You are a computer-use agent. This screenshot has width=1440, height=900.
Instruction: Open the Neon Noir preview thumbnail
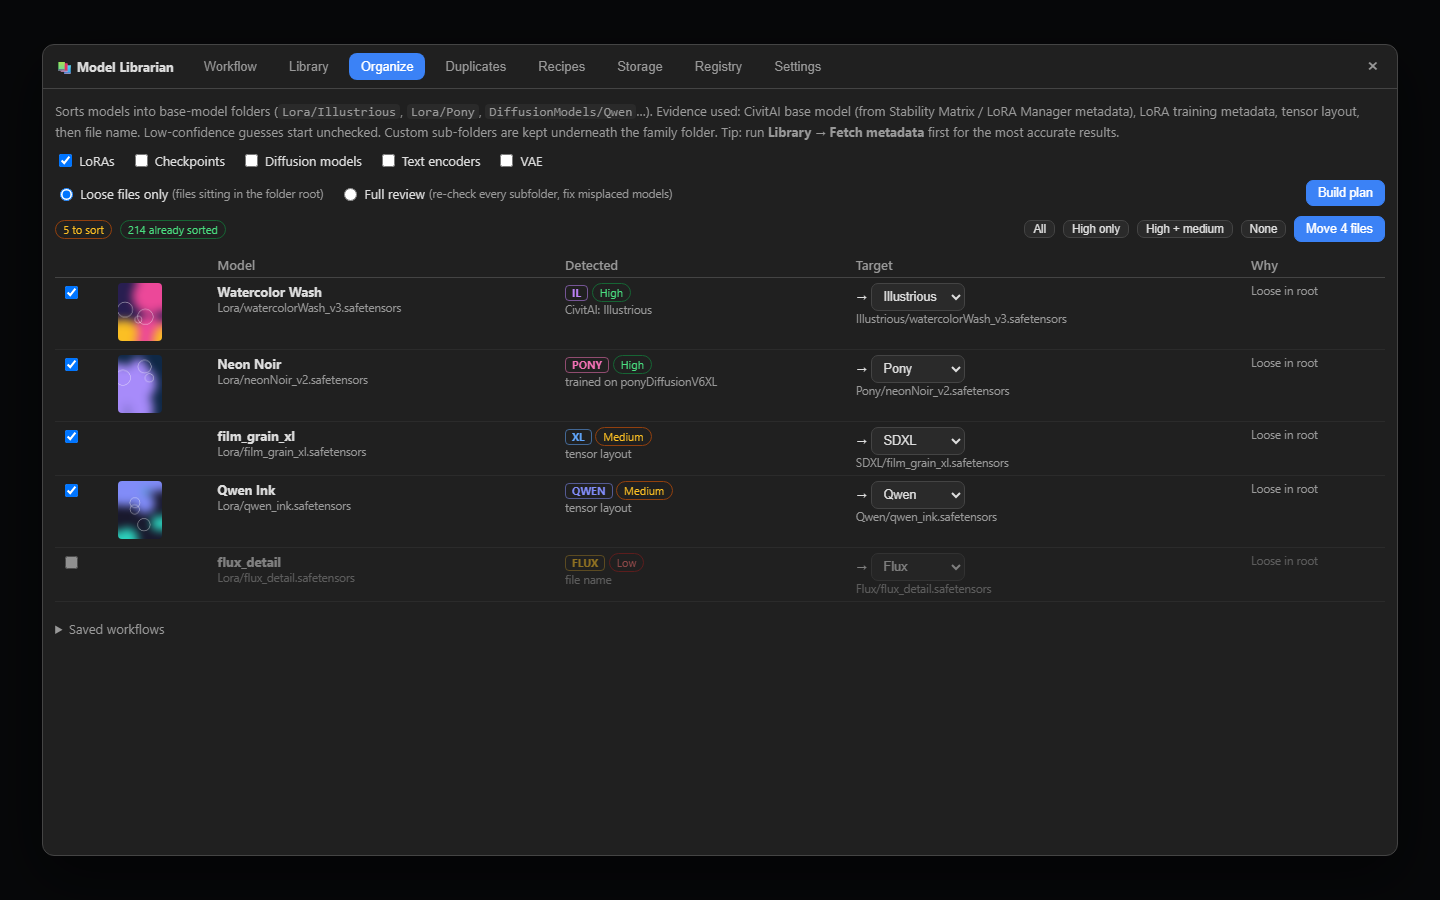pos(140,384)
